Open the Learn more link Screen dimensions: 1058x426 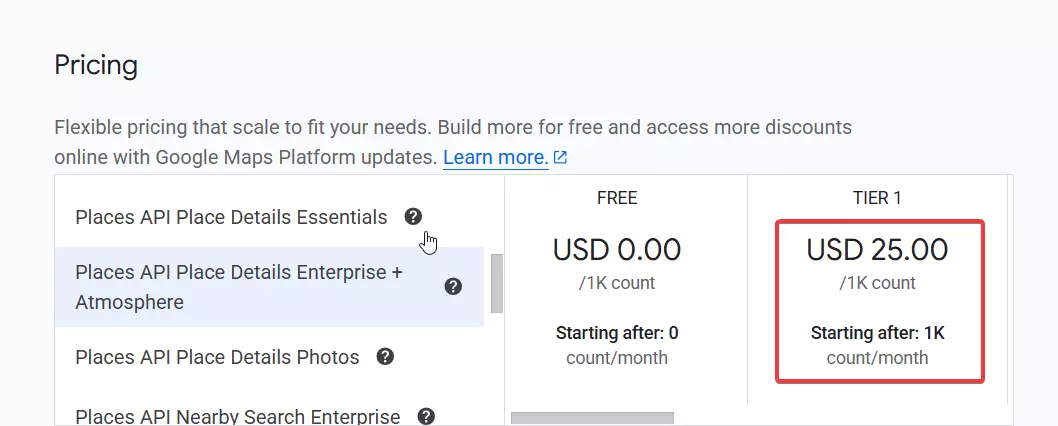click(x=495, y=158)
